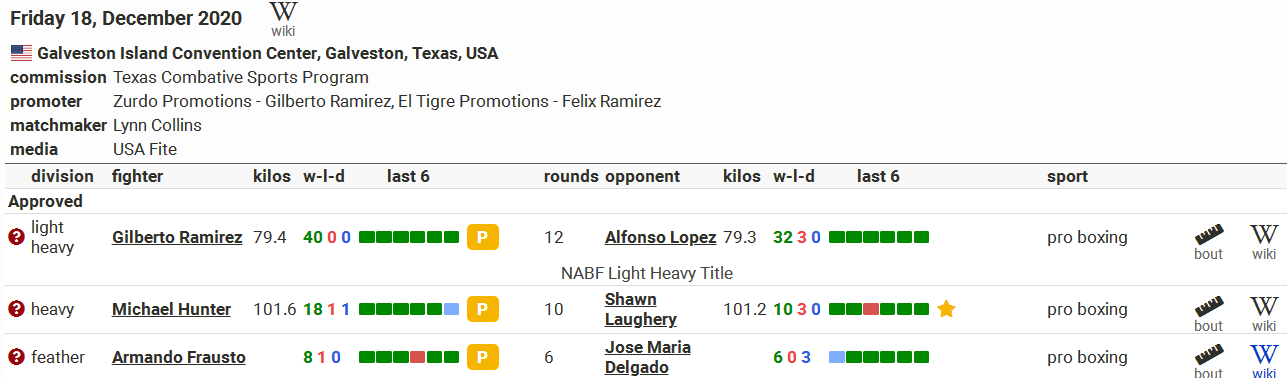Open wiki icon in Michael Hunter row
1287x378 pixels.
pyautogui.click(x=1264, y=314)
